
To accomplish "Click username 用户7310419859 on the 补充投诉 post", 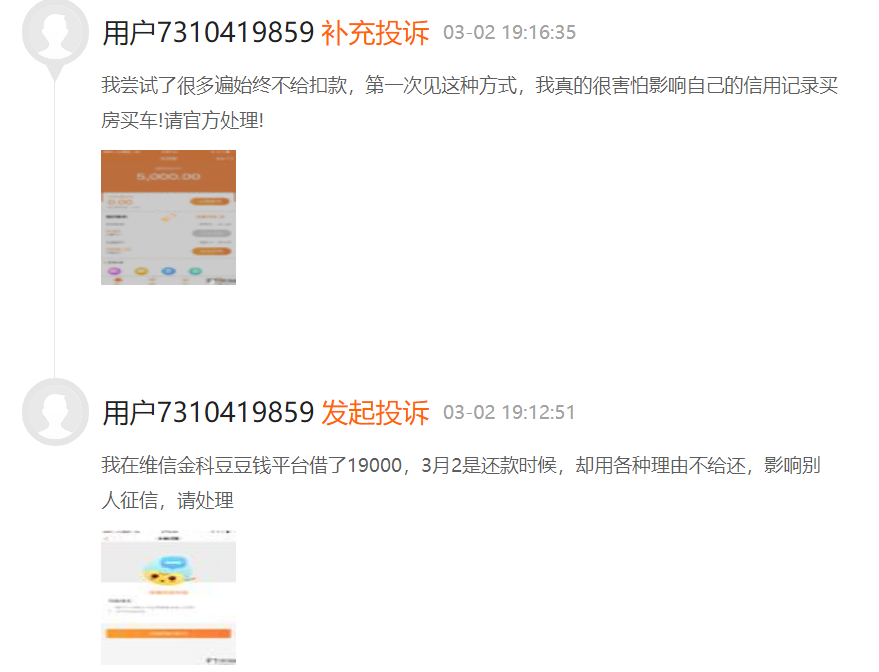I will point(208,33).
